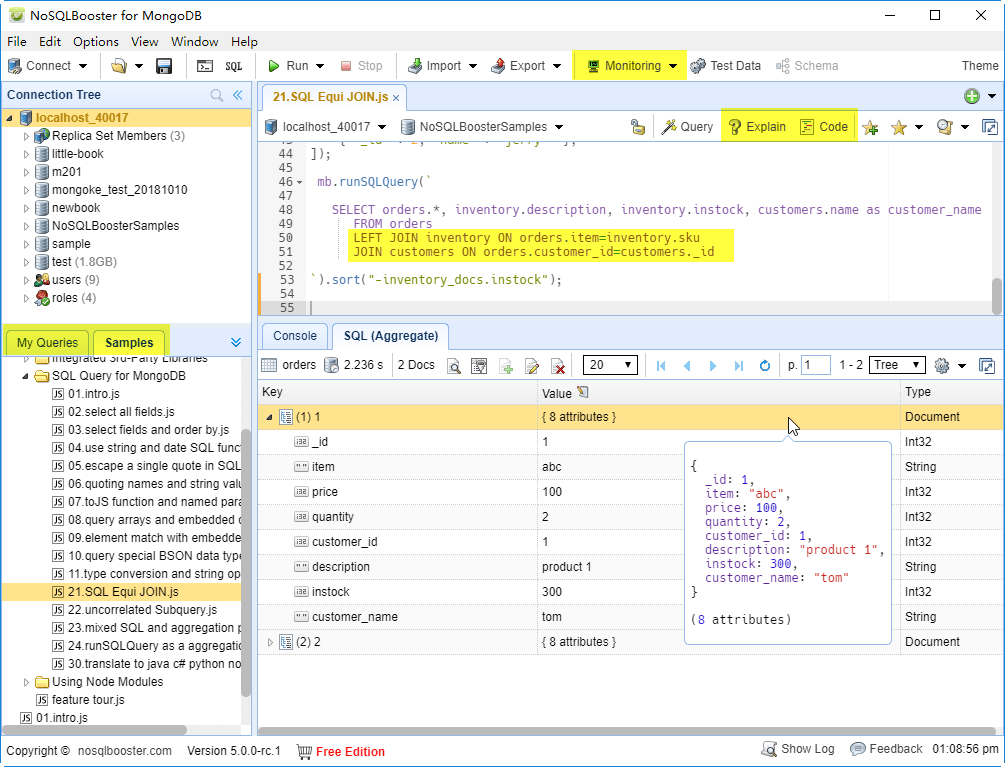Image resolution: width=1005 pixels, height=767 pixels.
Task: Click the query filter icon in results toolbar
Action: click(479, 365)
